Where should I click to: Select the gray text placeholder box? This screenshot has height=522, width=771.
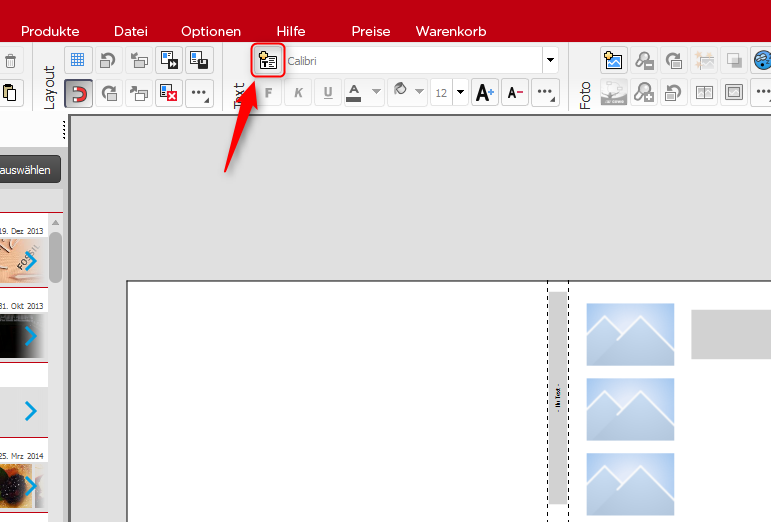[x=731, y=334]
